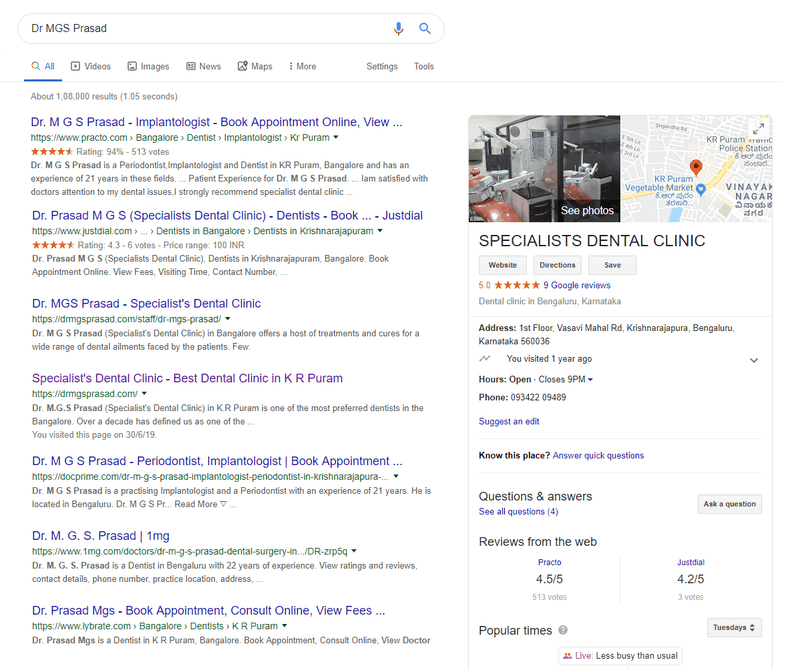Screen dimensions: 800x670
Task: Click the red location pin on the map
Action: click(695, 167)
